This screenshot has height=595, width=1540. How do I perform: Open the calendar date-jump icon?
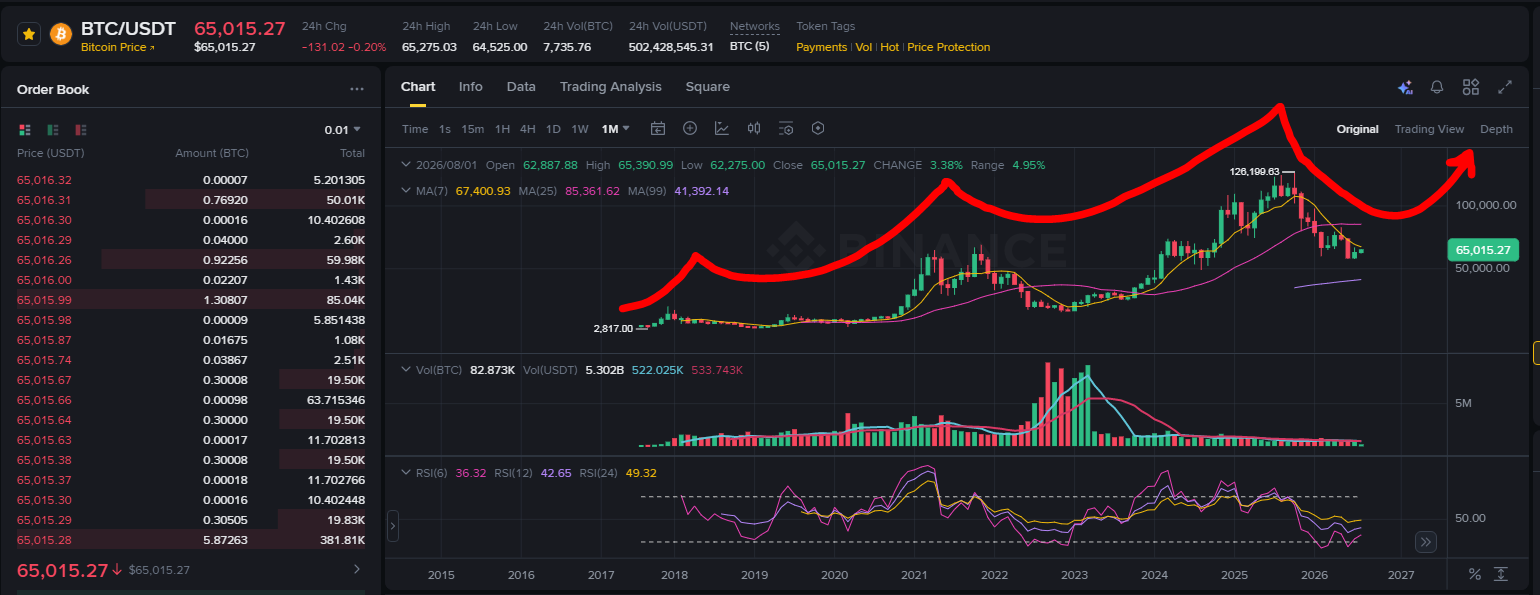click(x=658, y=128)
